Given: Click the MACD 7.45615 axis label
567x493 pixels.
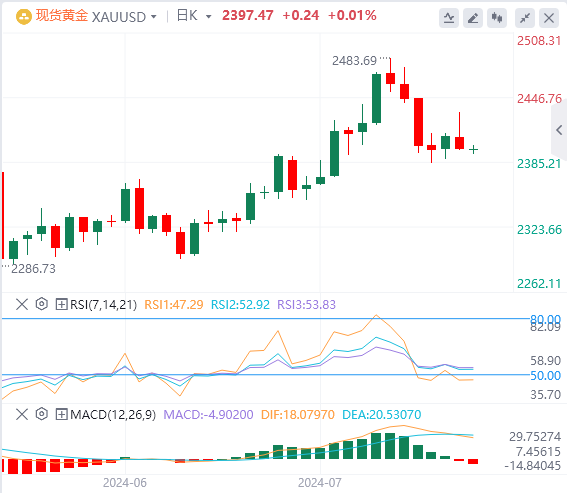Looking at the screenshot, I should [x=538, y=451].
